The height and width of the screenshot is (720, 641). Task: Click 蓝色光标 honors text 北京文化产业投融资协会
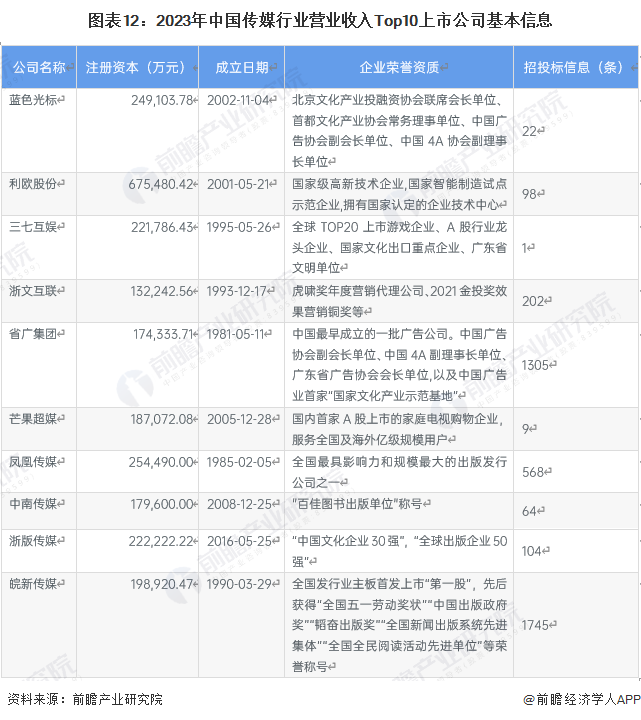pos(358,100)
